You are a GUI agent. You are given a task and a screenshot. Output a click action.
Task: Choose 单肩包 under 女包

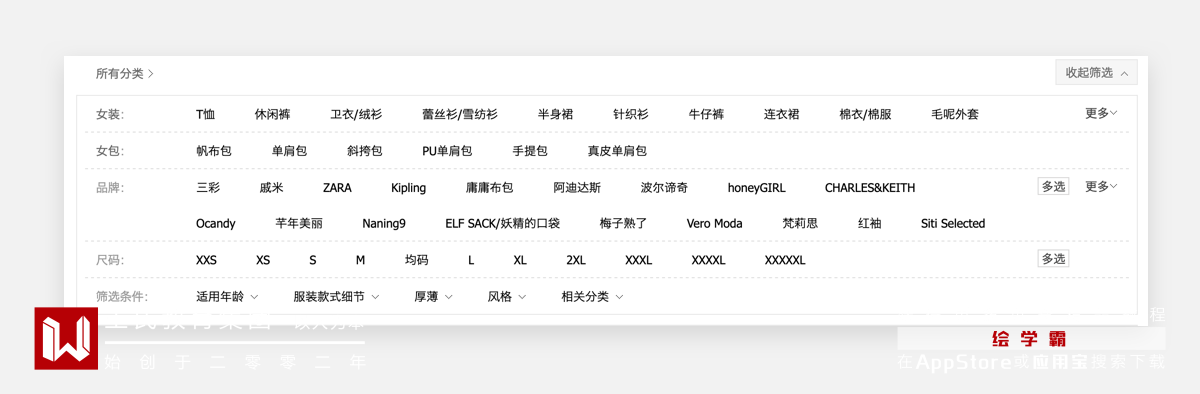click(289, 151)
